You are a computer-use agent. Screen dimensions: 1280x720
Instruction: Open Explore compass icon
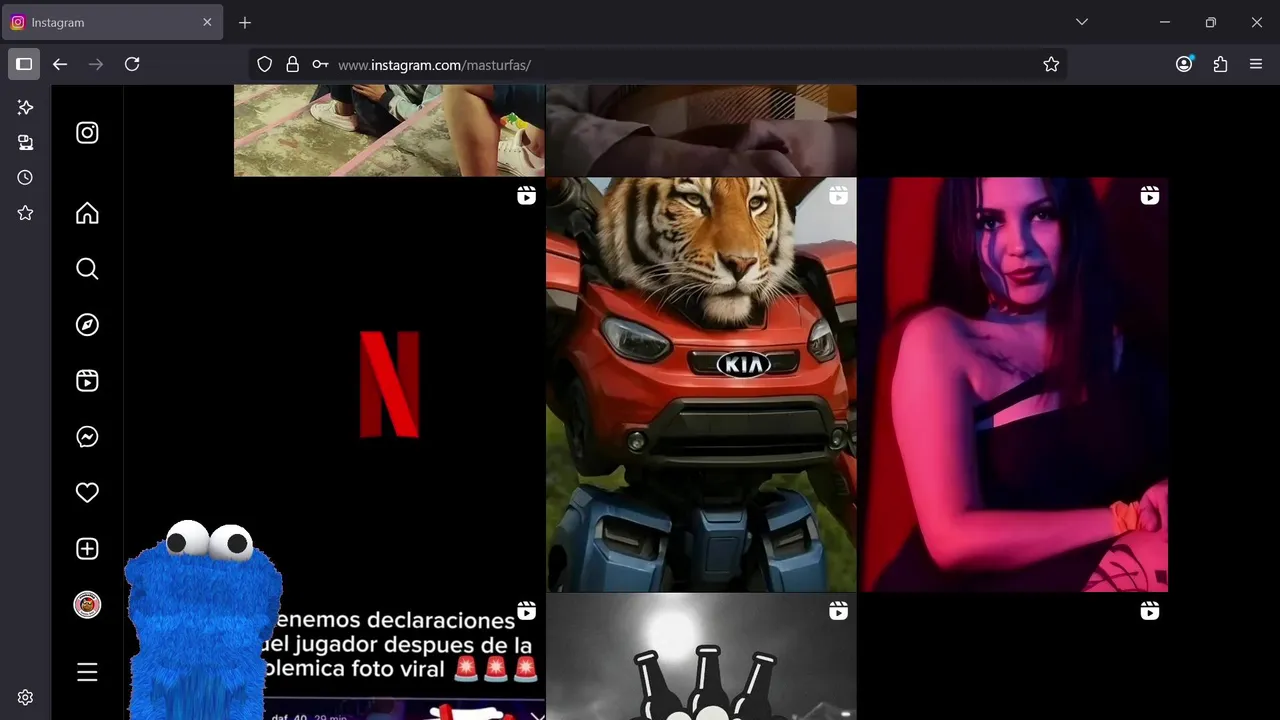pos(87,325)
